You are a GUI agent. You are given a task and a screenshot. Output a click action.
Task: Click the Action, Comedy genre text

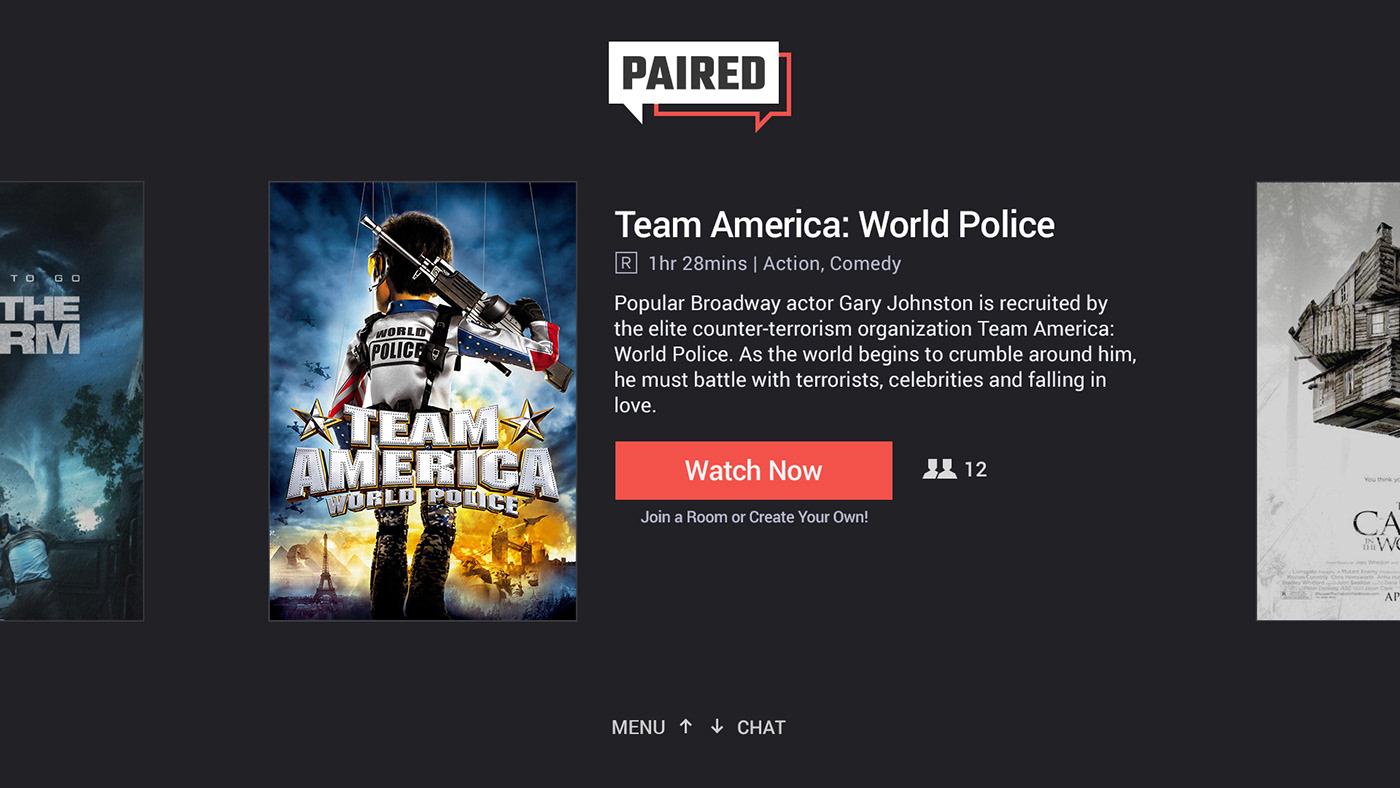(x=832, y=264)
